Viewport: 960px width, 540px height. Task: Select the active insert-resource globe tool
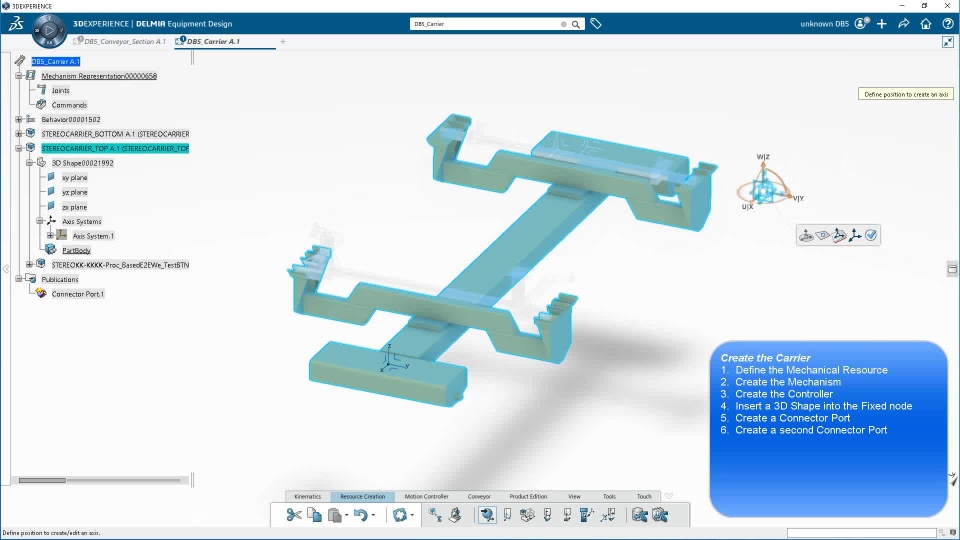[487, 515]
